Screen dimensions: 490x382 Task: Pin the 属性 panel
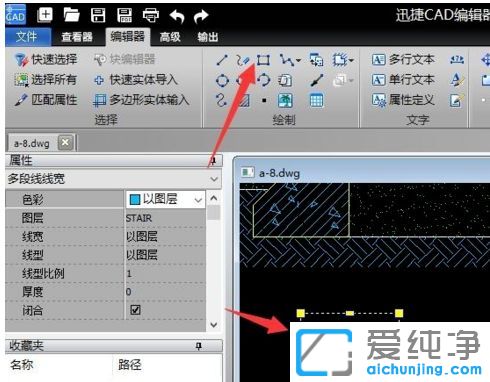coord(213,160)
